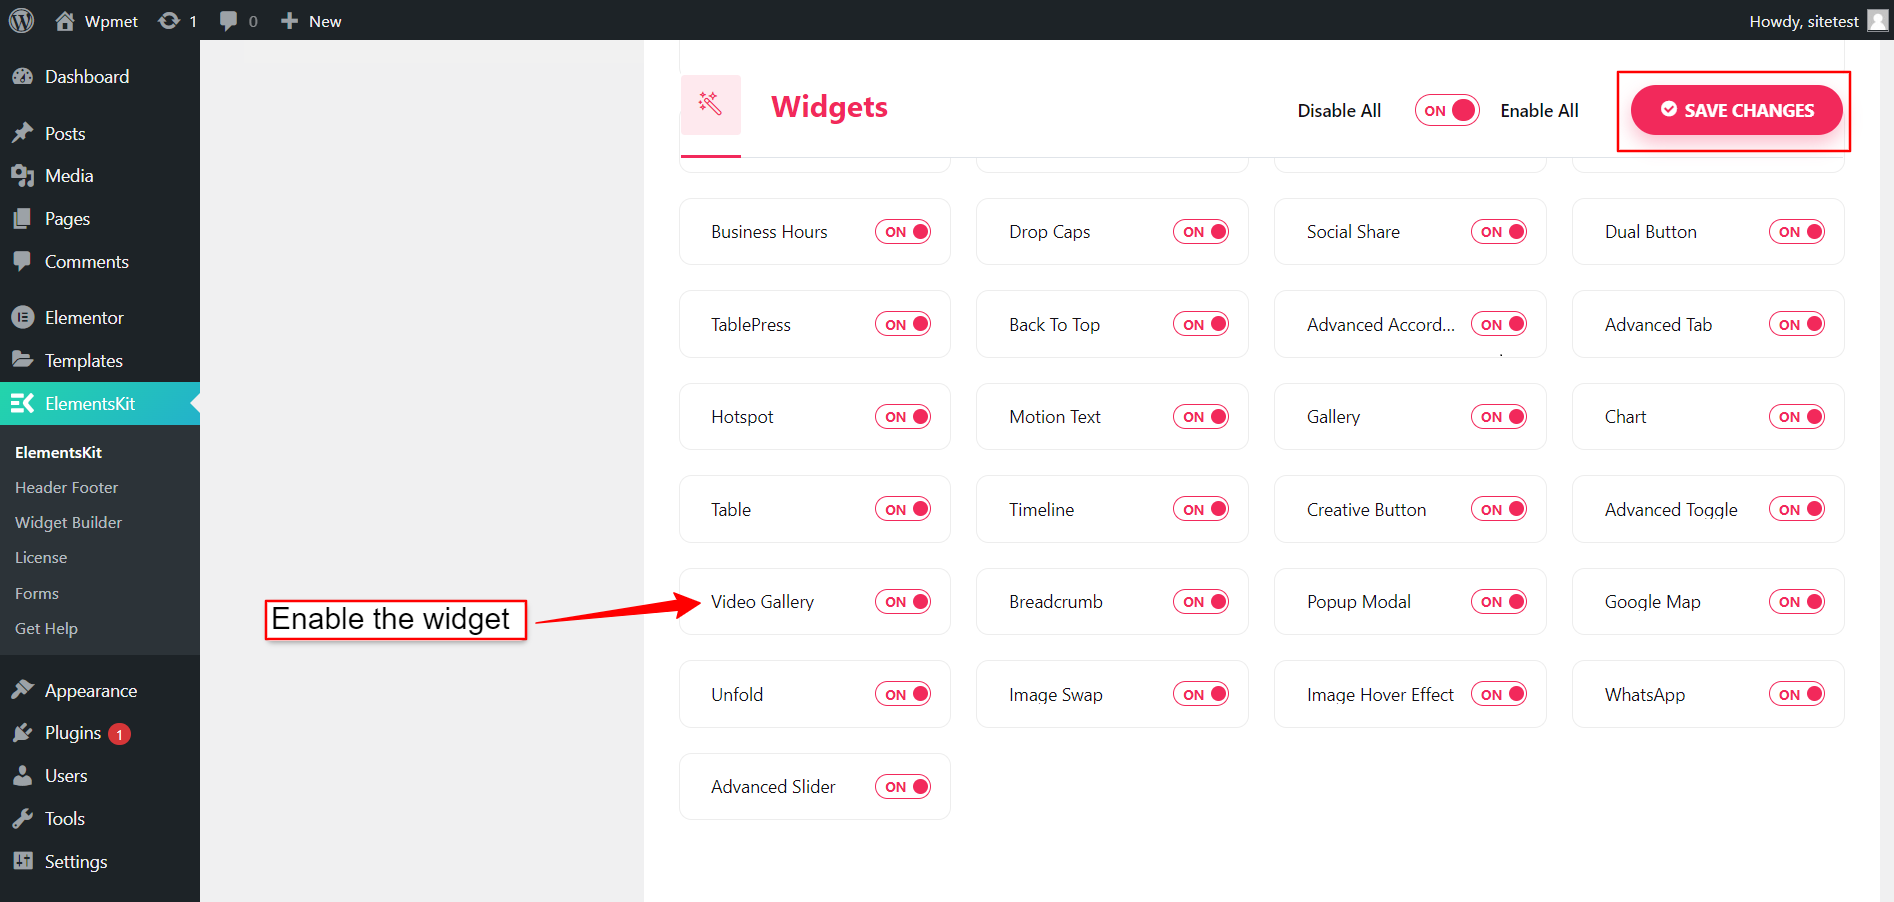Toggle the Advanced Slider widget switch
Screen dimensions: 1894x902
point(903,787)
